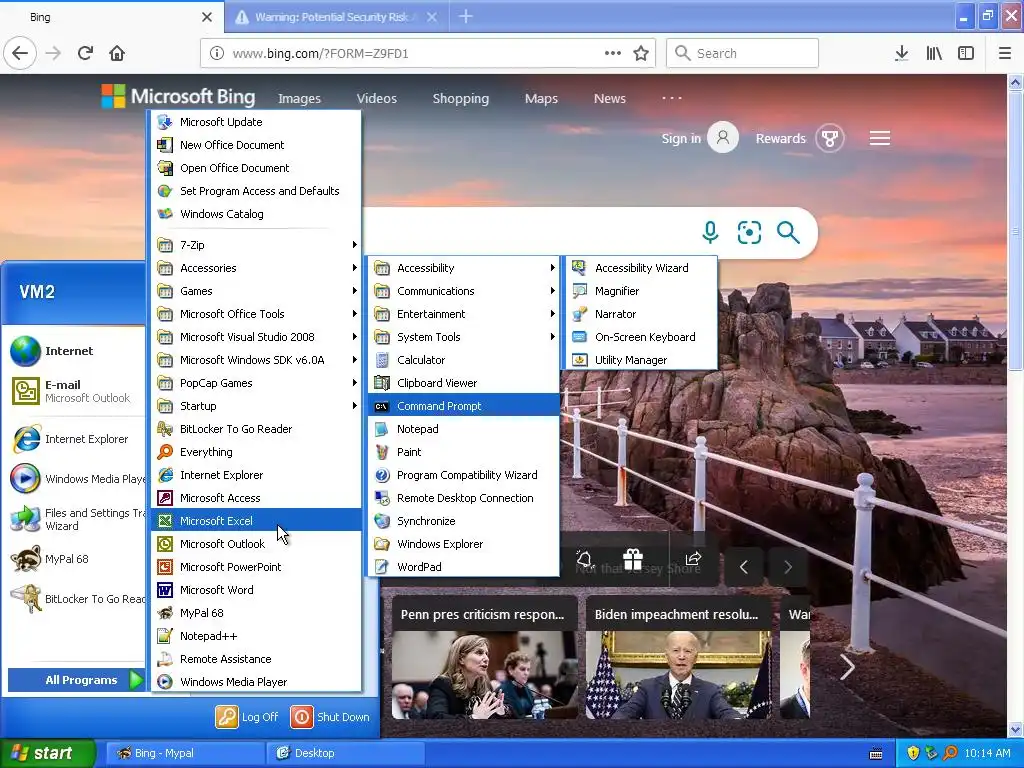Expand the Games program folder
1024x768 pixels.
pyautogui.click(x=256, y=291)
